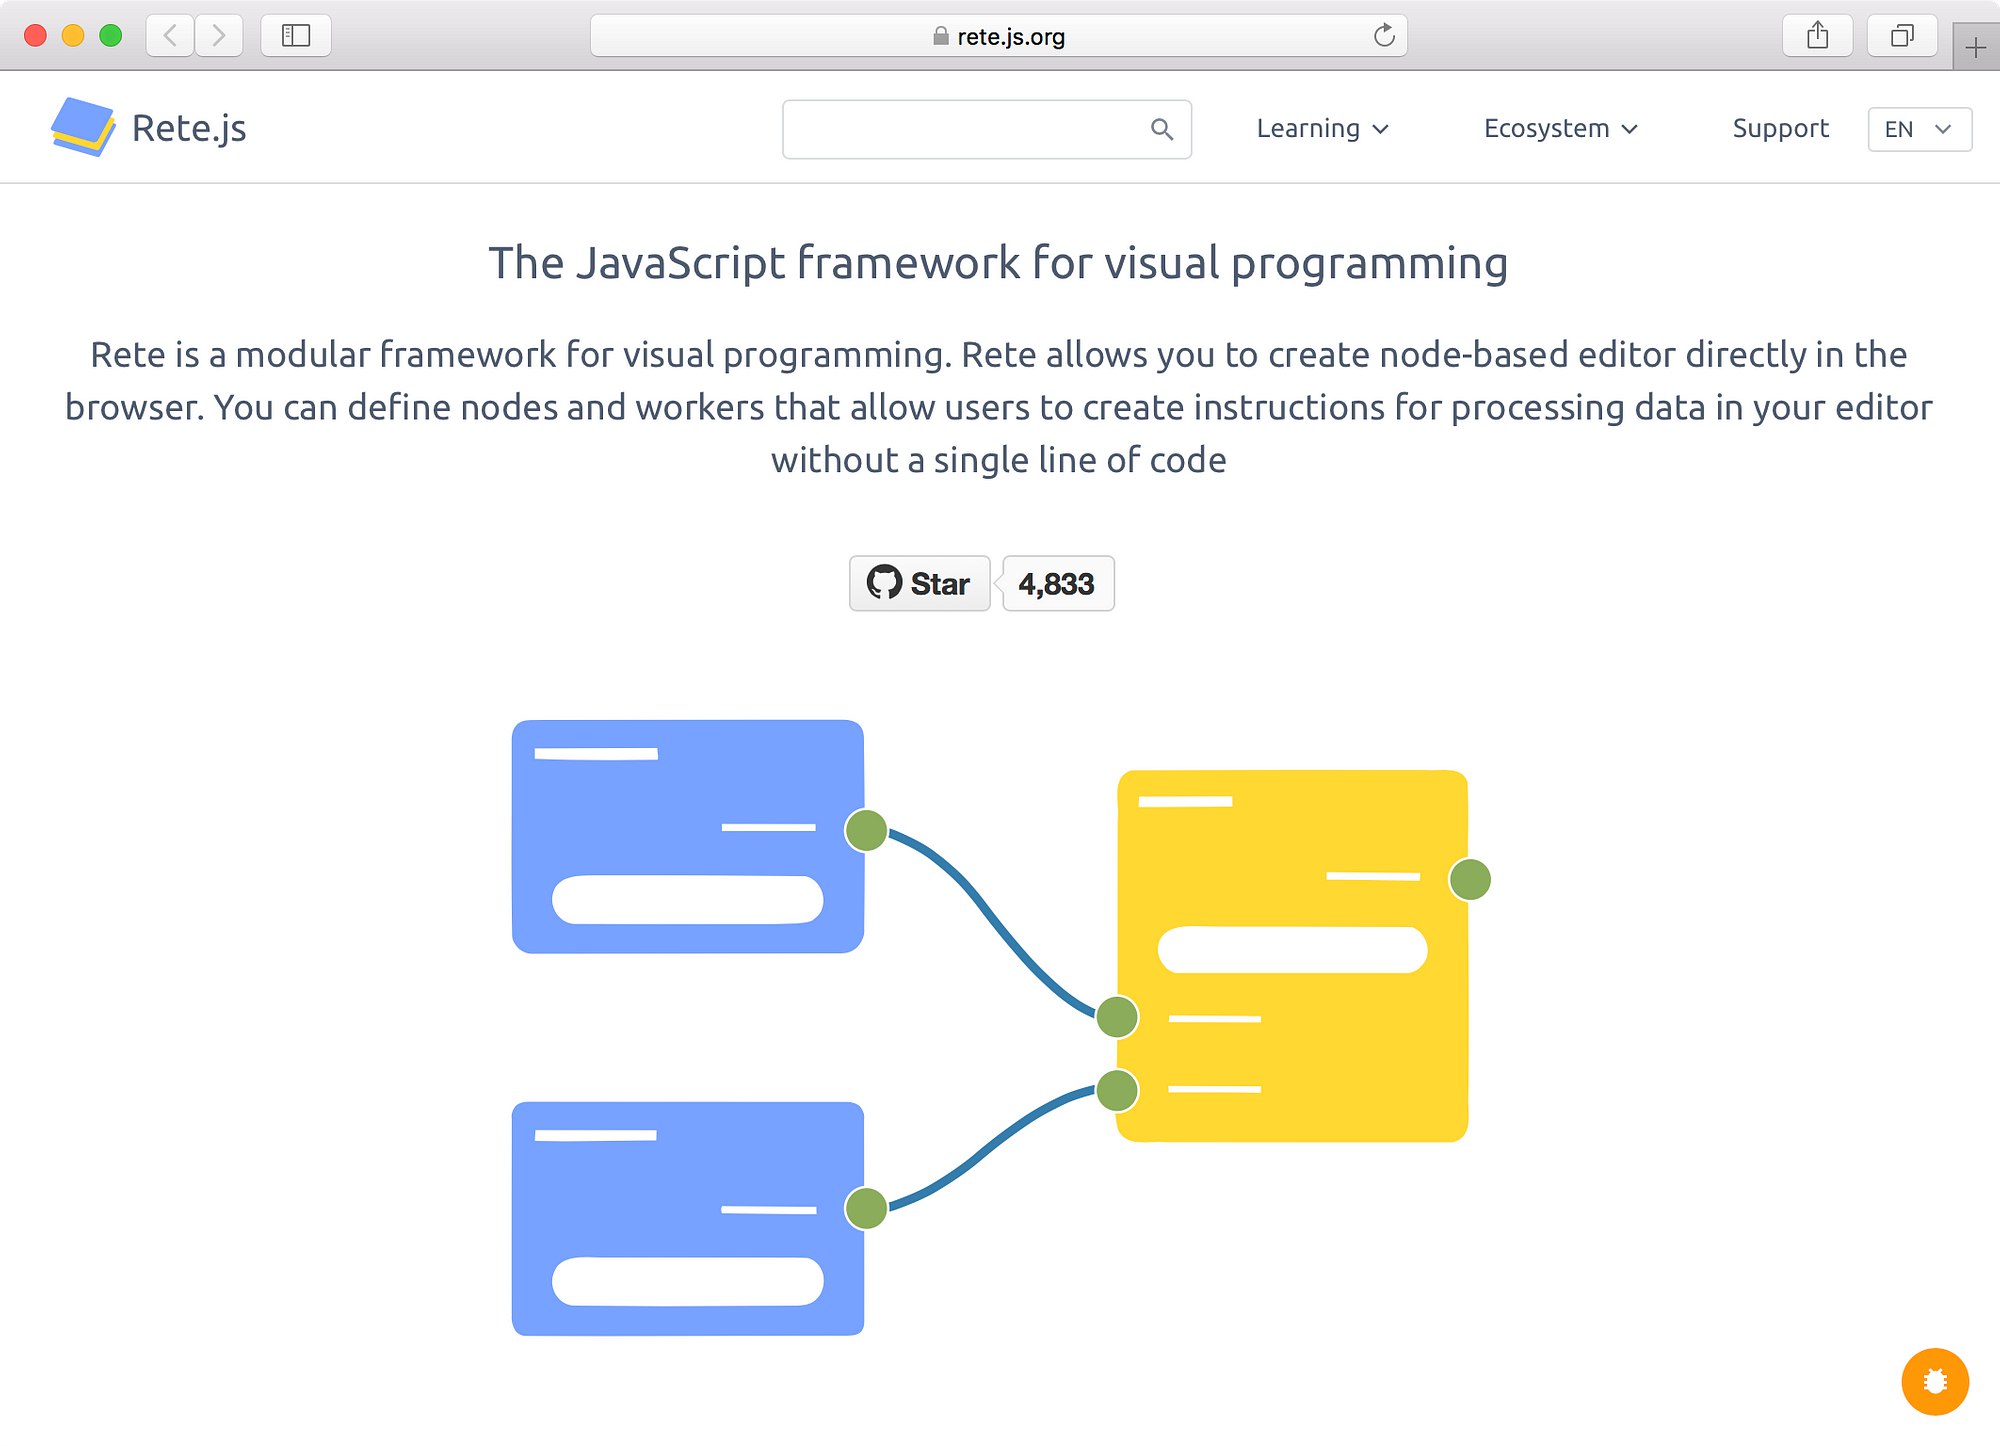Expand the Ecosystem dropdown menu

[1560, 129]
